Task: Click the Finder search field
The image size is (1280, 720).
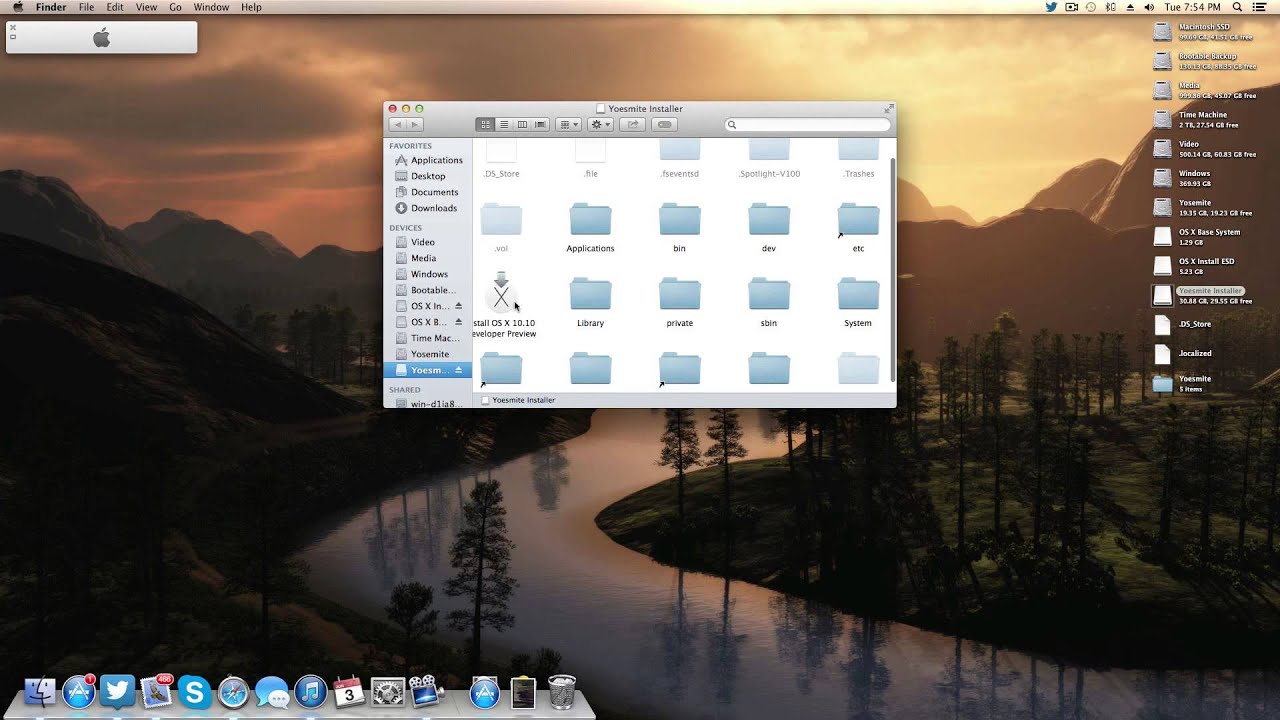Action: (x=807, y=125)
